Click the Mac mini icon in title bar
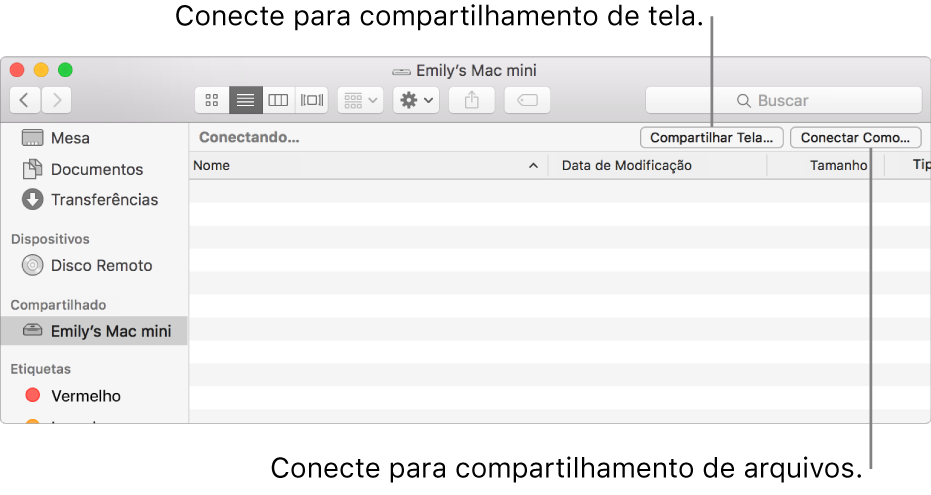 (401, 72)
